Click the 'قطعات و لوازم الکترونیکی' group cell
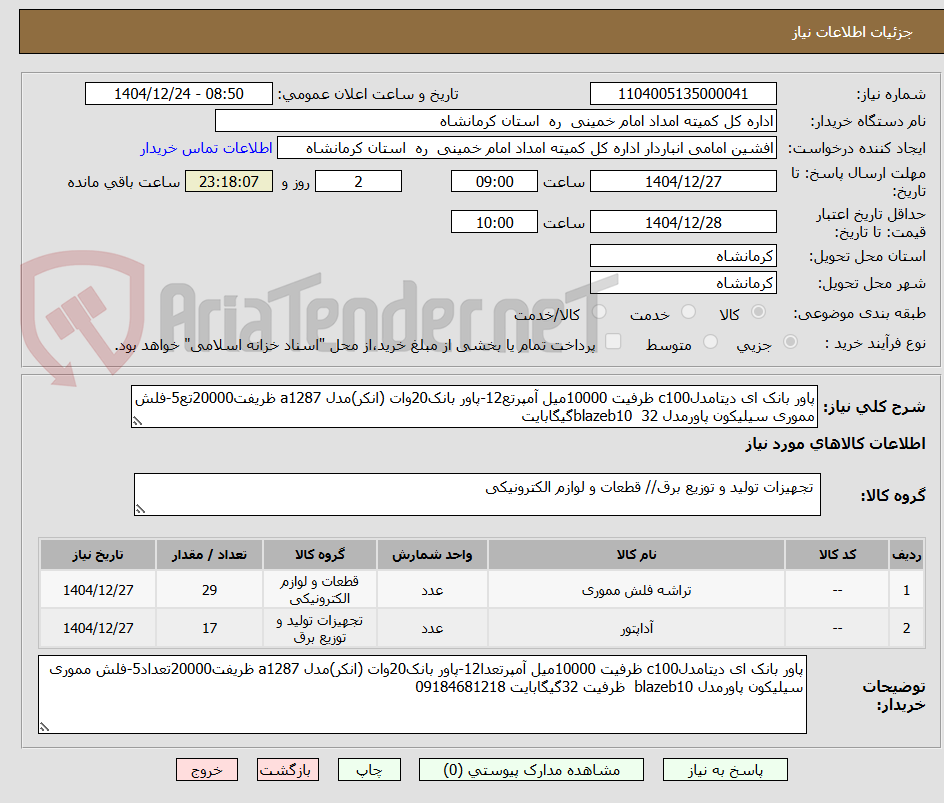Screen dimensions: 944x803 [320, 591]
